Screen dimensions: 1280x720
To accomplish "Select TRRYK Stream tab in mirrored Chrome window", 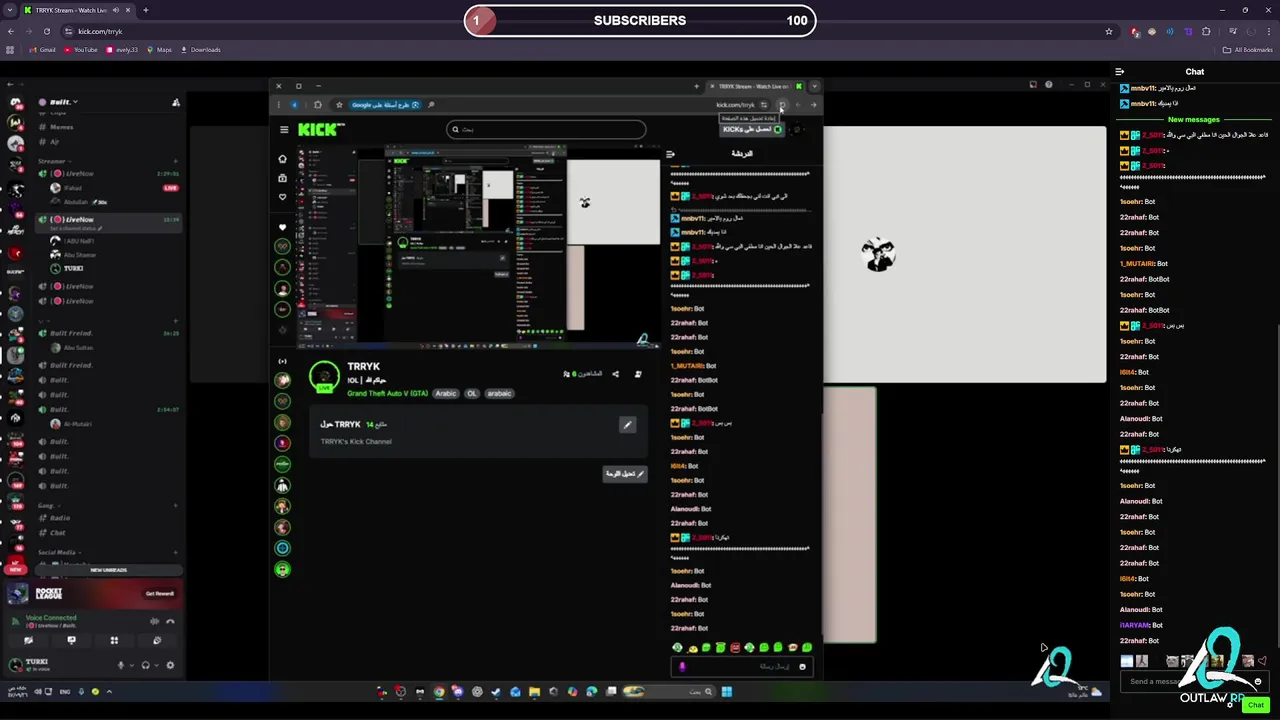I will pos(755,86).
